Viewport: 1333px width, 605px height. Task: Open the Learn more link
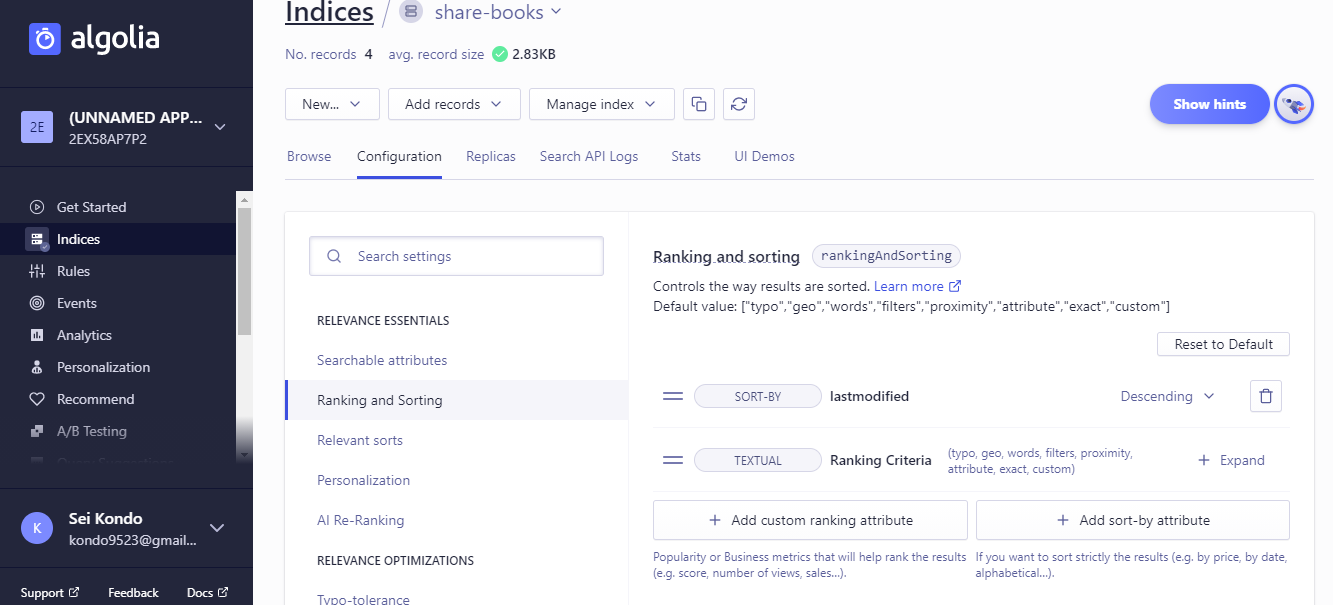[x=917, y=286]
